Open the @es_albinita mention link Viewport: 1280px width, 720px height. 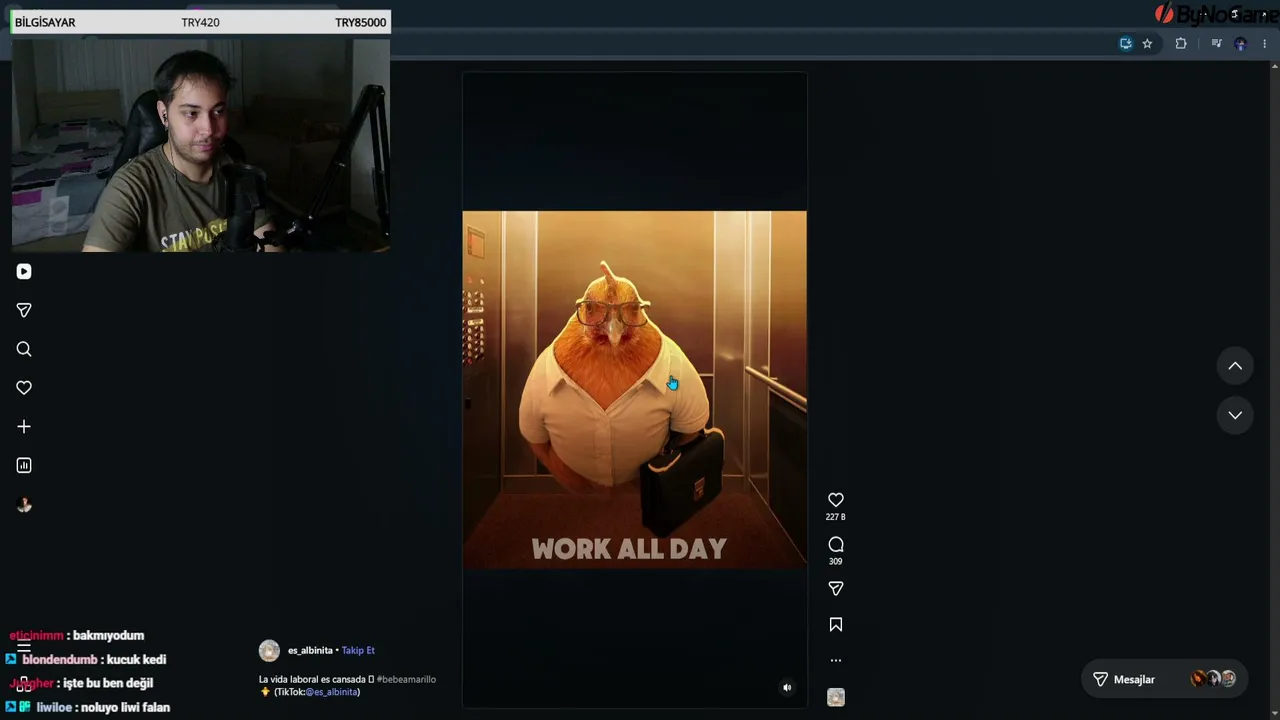pyautogui.click(x=331, y=692)
